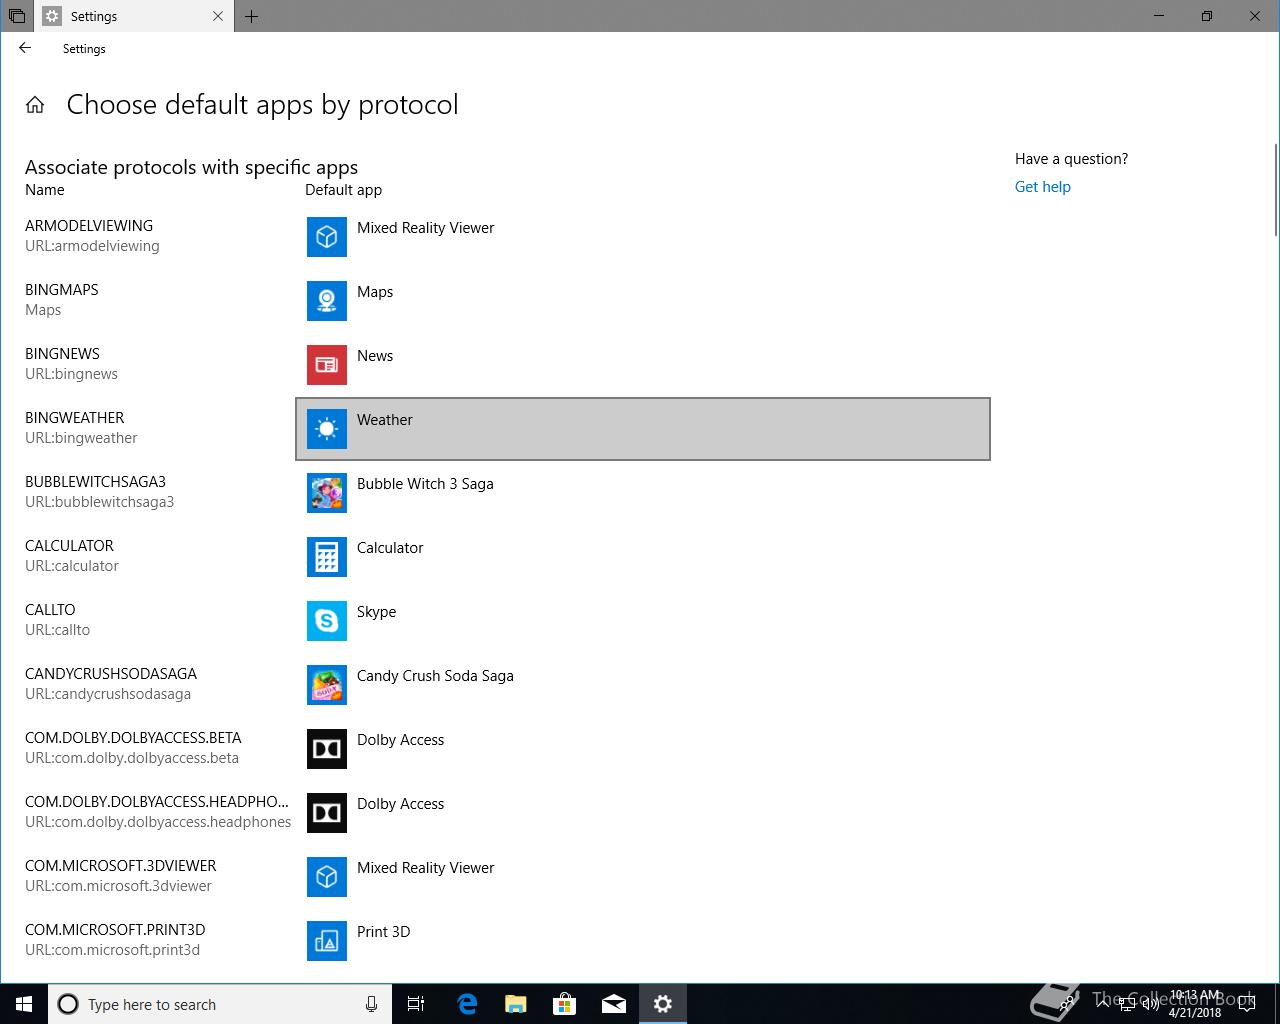The image size is (1280, 1024).
Task: Select the Weather app icon for BINGWEATHER
Action: [327, 429]
